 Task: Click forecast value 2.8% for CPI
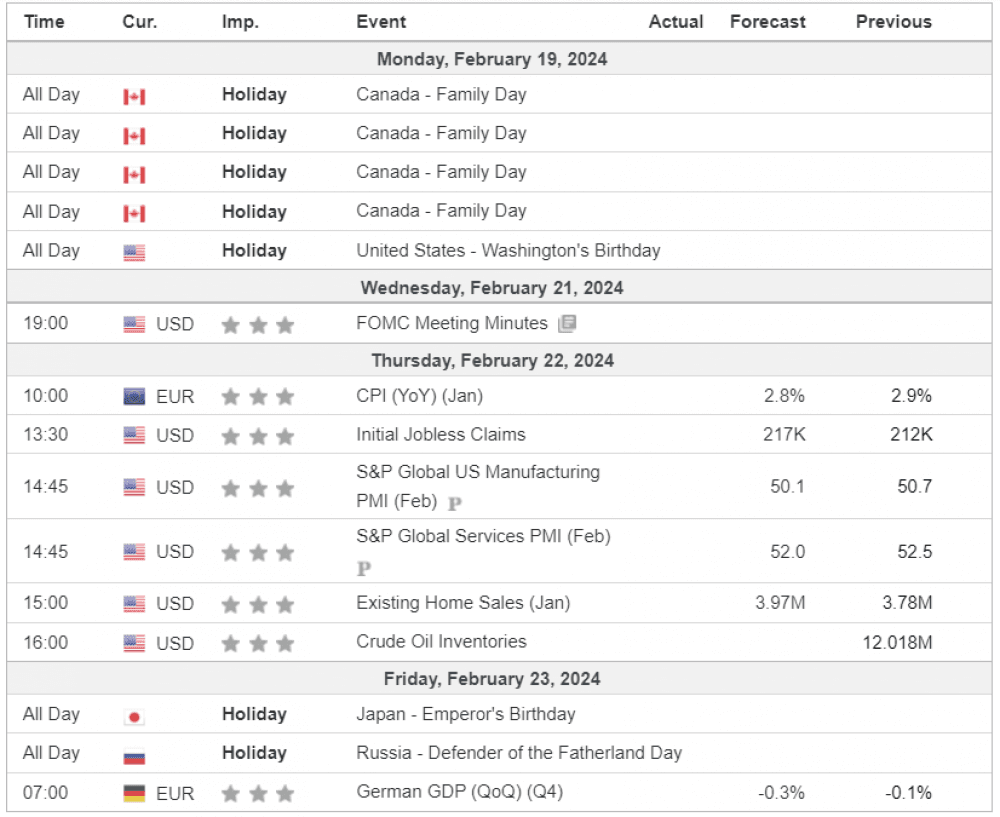(x=784, y=396)
